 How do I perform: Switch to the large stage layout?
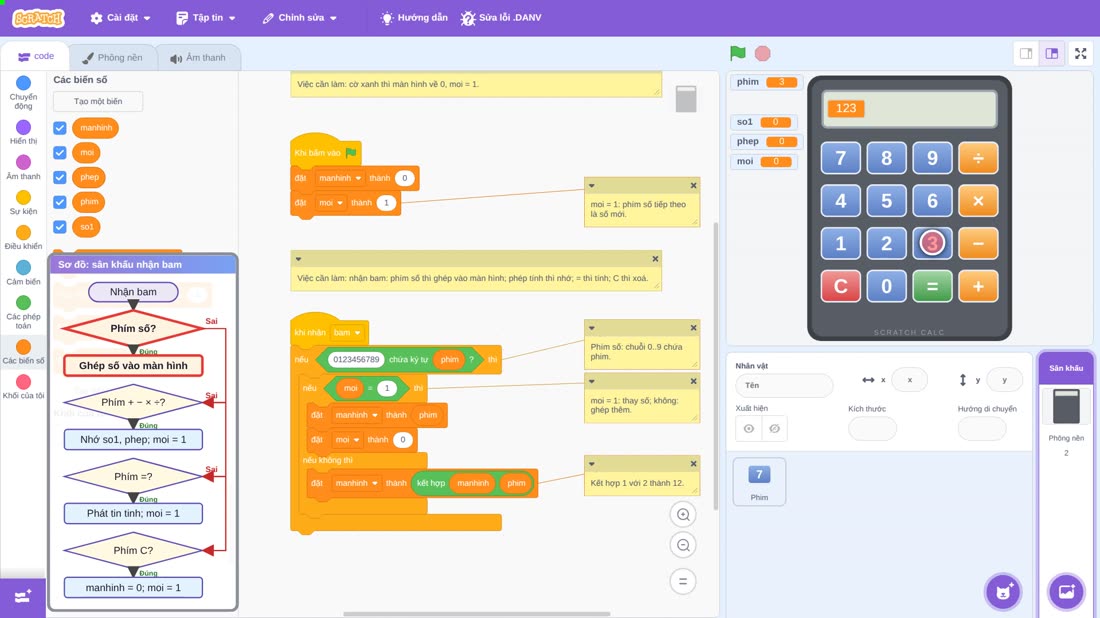pos(1052,53)
